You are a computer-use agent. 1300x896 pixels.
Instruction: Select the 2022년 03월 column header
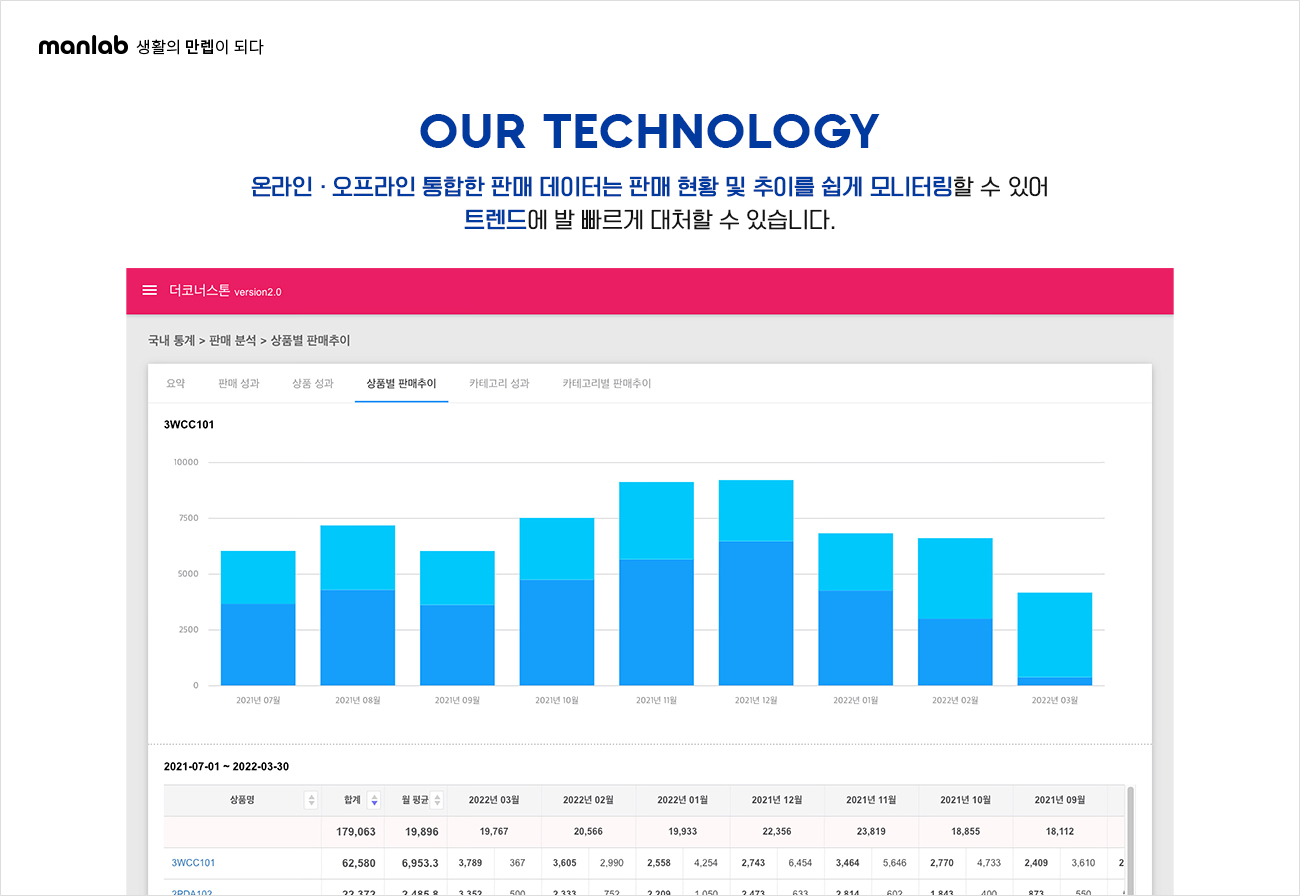pos(494,800)
